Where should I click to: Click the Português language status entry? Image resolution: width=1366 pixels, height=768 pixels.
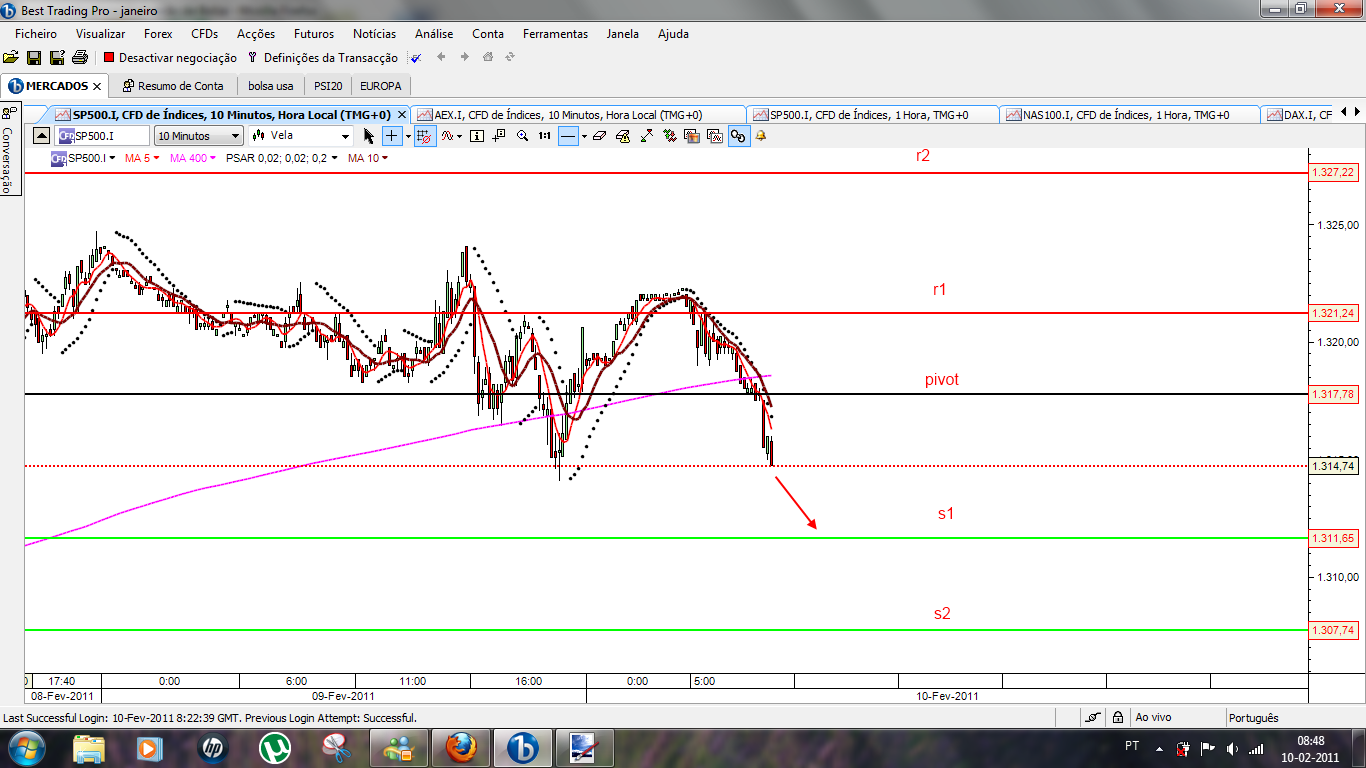(x=1253, y=718)
